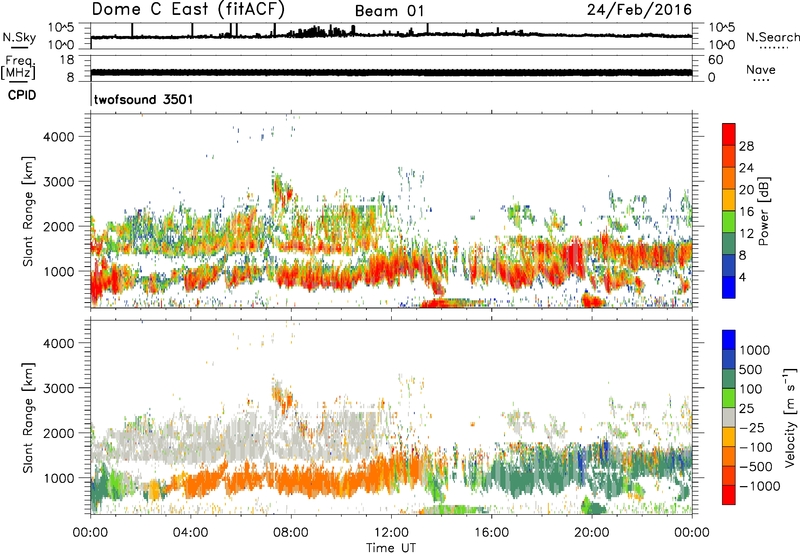Click the '28' power colorbar label
Viewport: 800px width, 554px height.
click(x=746, y=146)
